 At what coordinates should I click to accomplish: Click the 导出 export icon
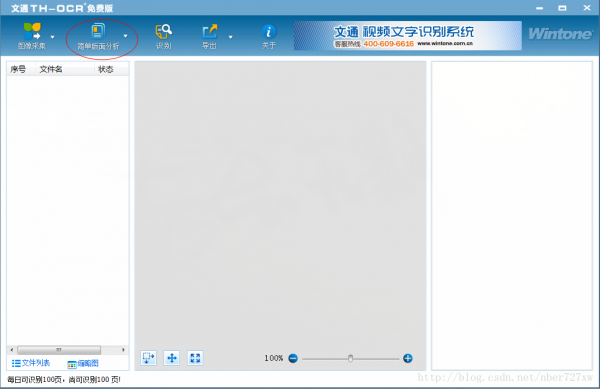click(x=210, y=31)
